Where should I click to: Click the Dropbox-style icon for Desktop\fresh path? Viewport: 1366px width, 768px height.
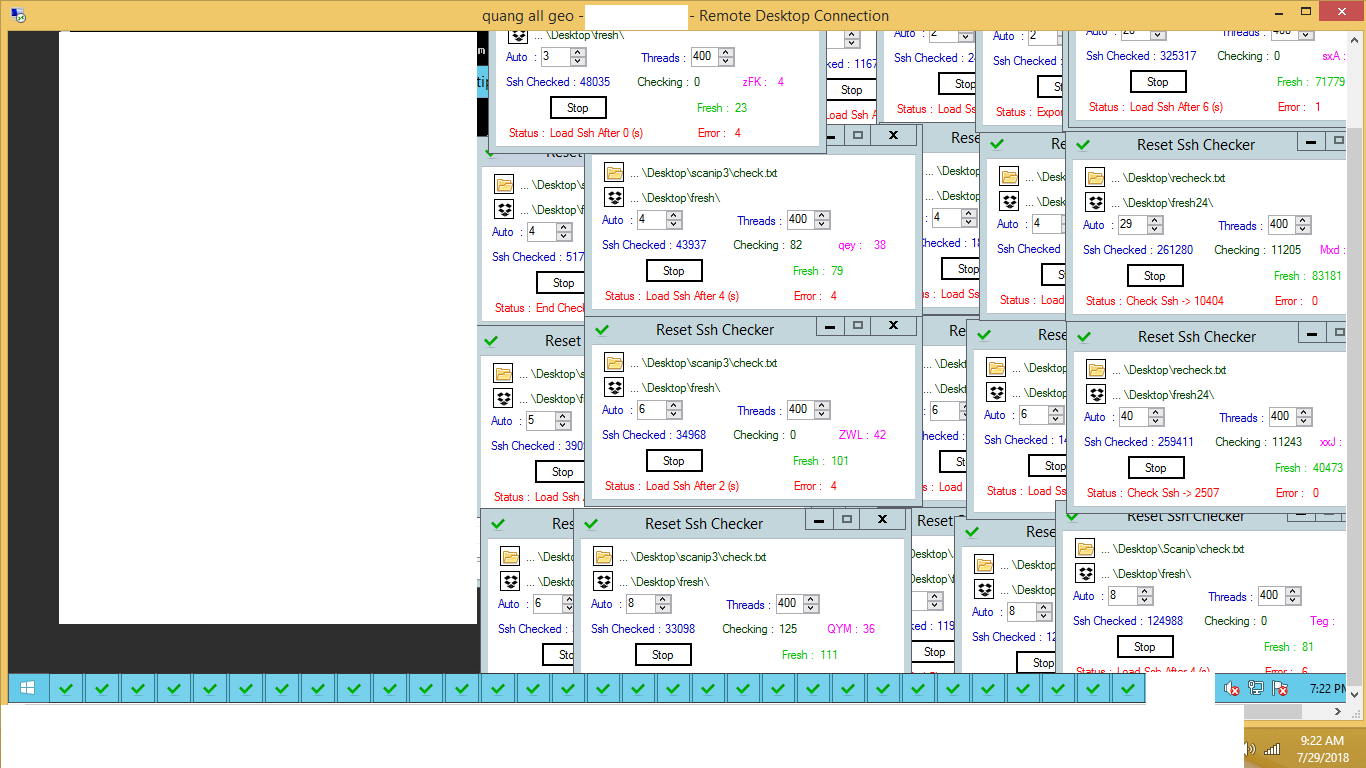[613, 197]
